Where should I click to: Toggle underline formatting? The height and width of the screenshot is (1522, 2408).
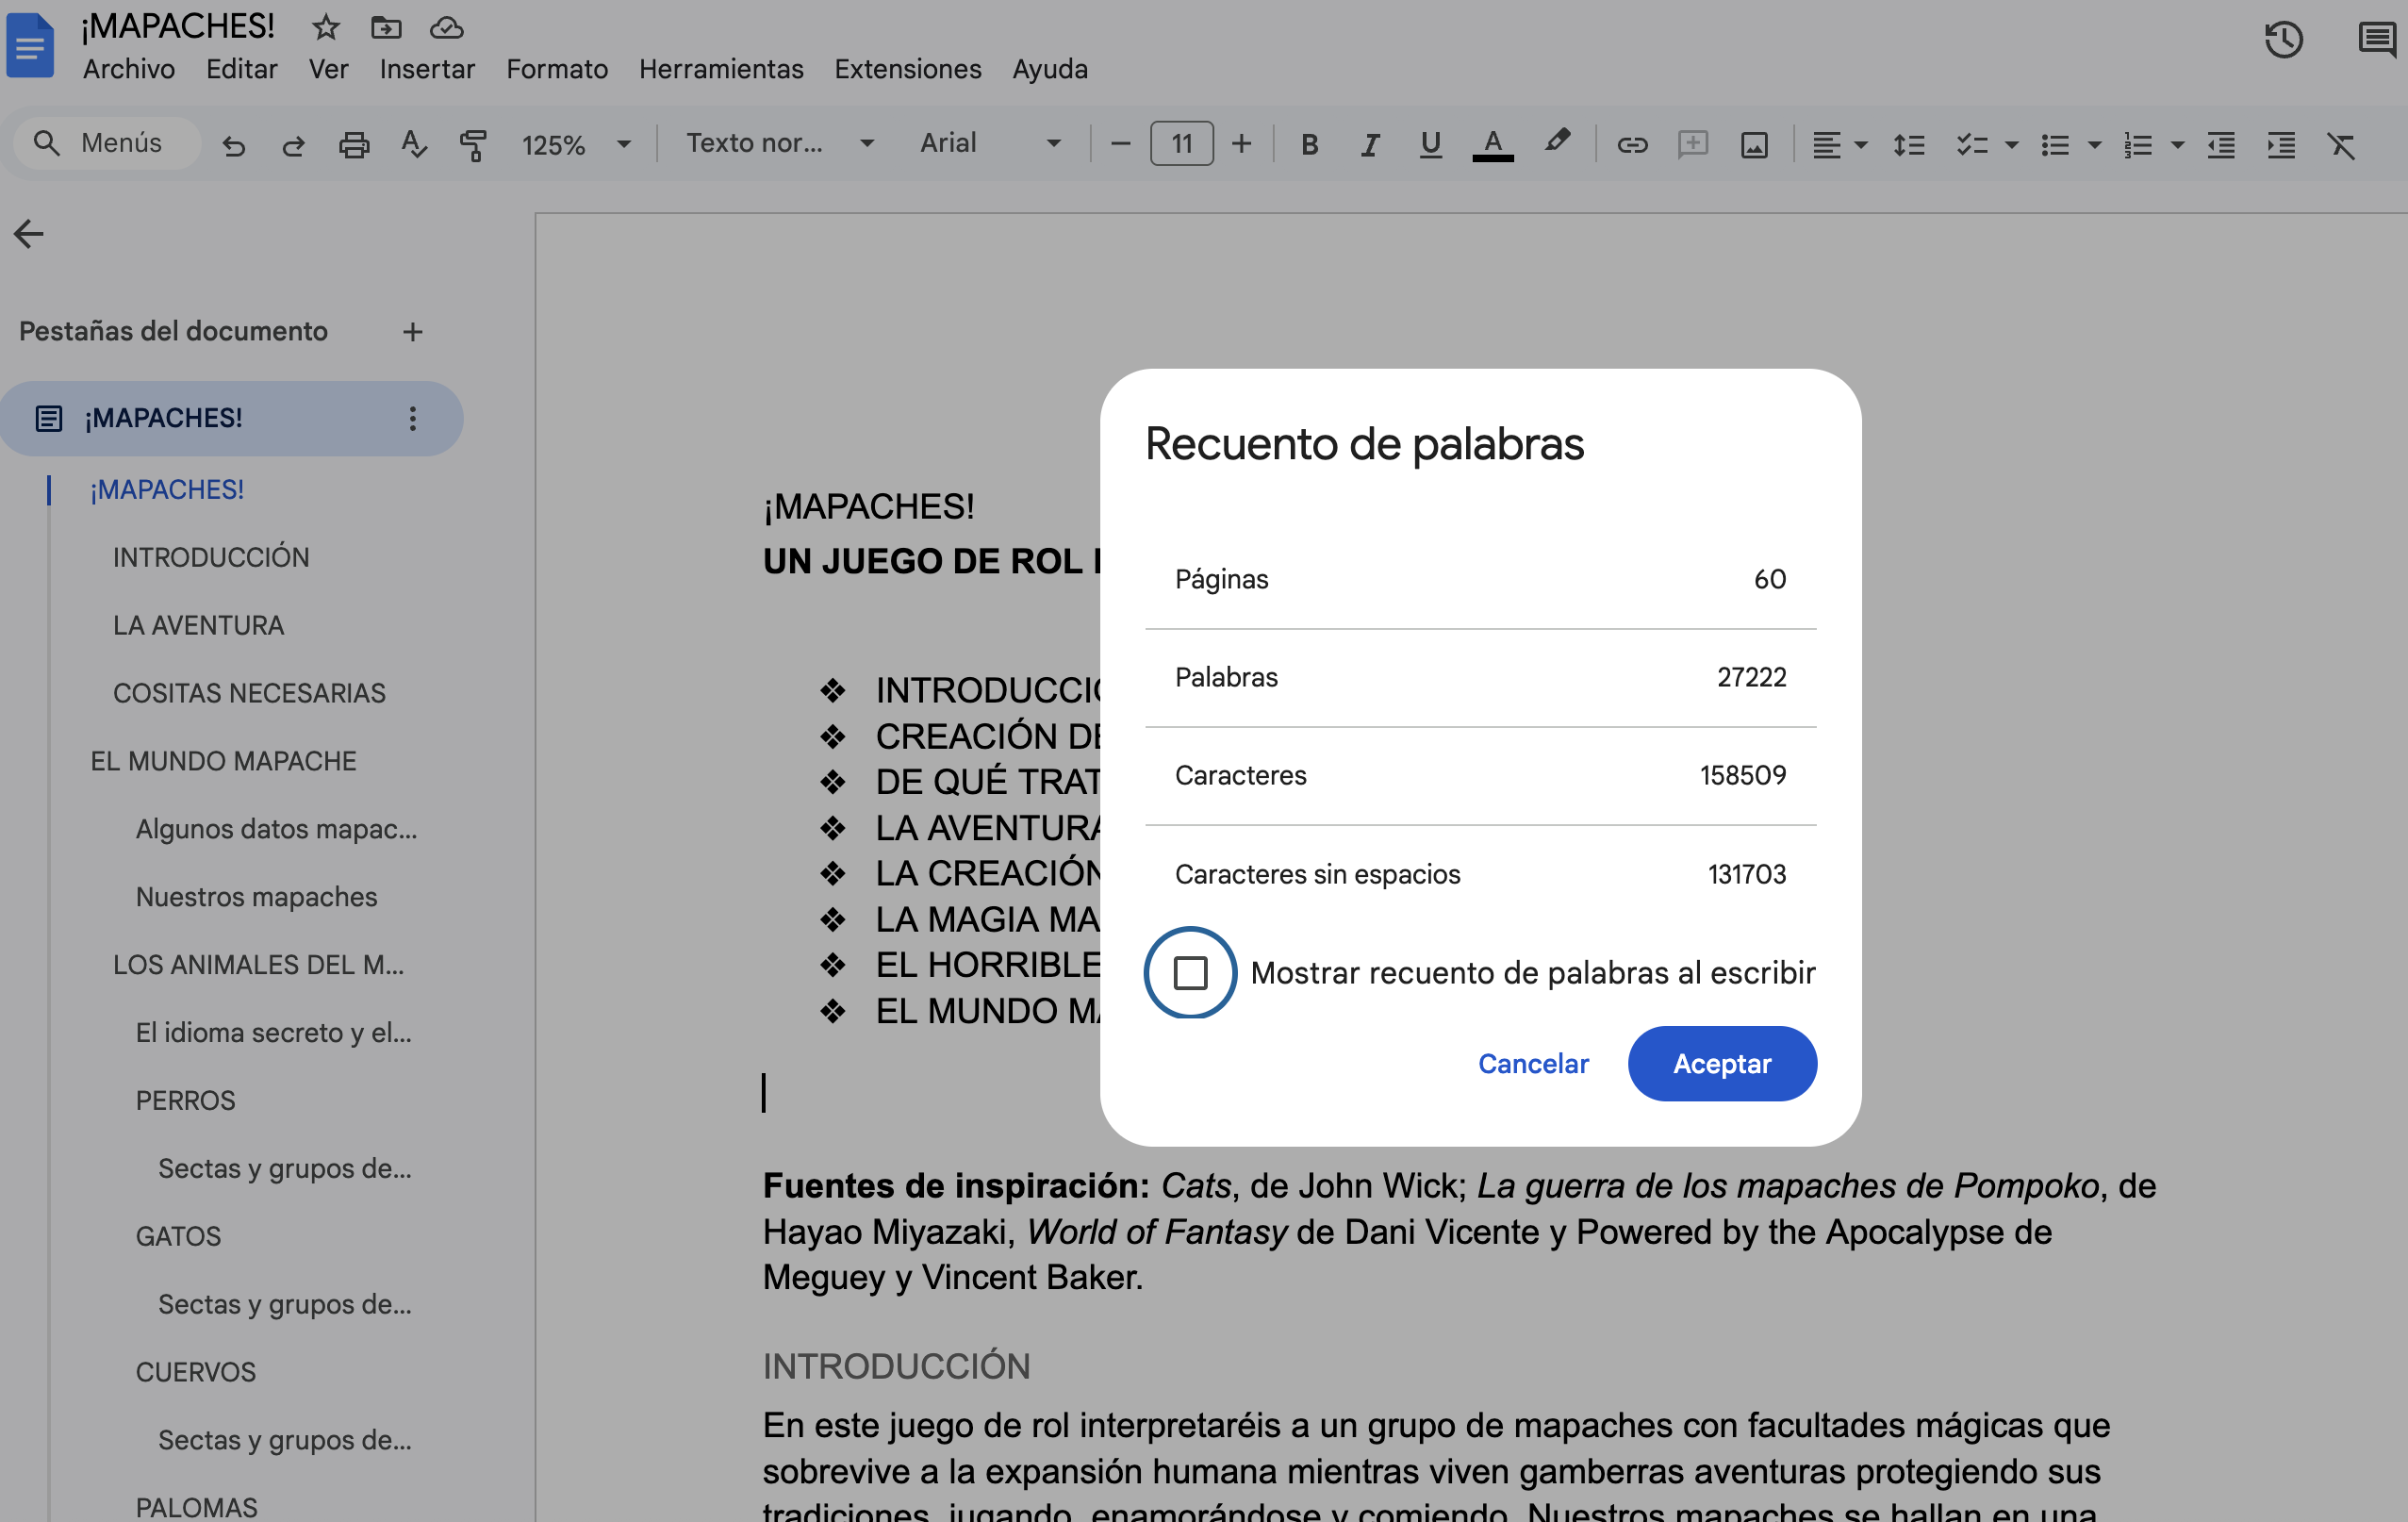click(x=1430, y=145)
